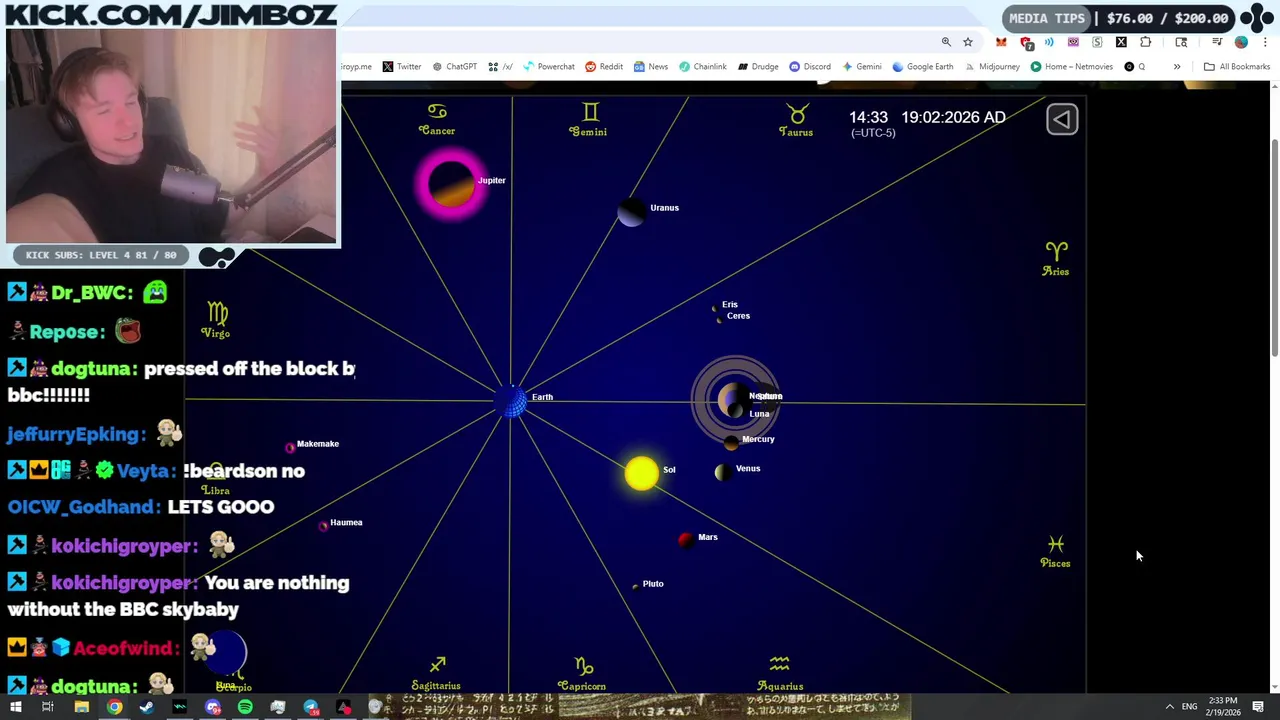Open Steam from the taskbar
The height and width of the screenshot is (720, 1280).
click(x=147, y=707)
